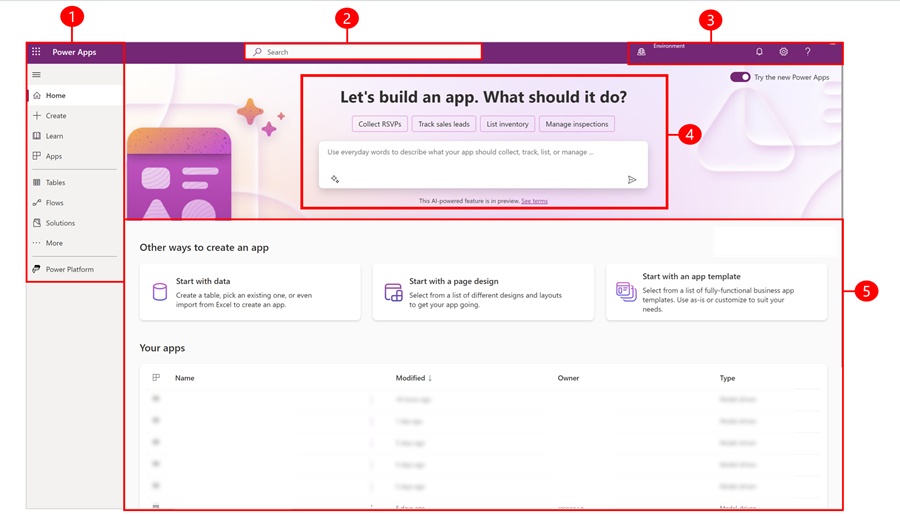Click the Solutions icon in sidebar

click(x=37, y=223)
